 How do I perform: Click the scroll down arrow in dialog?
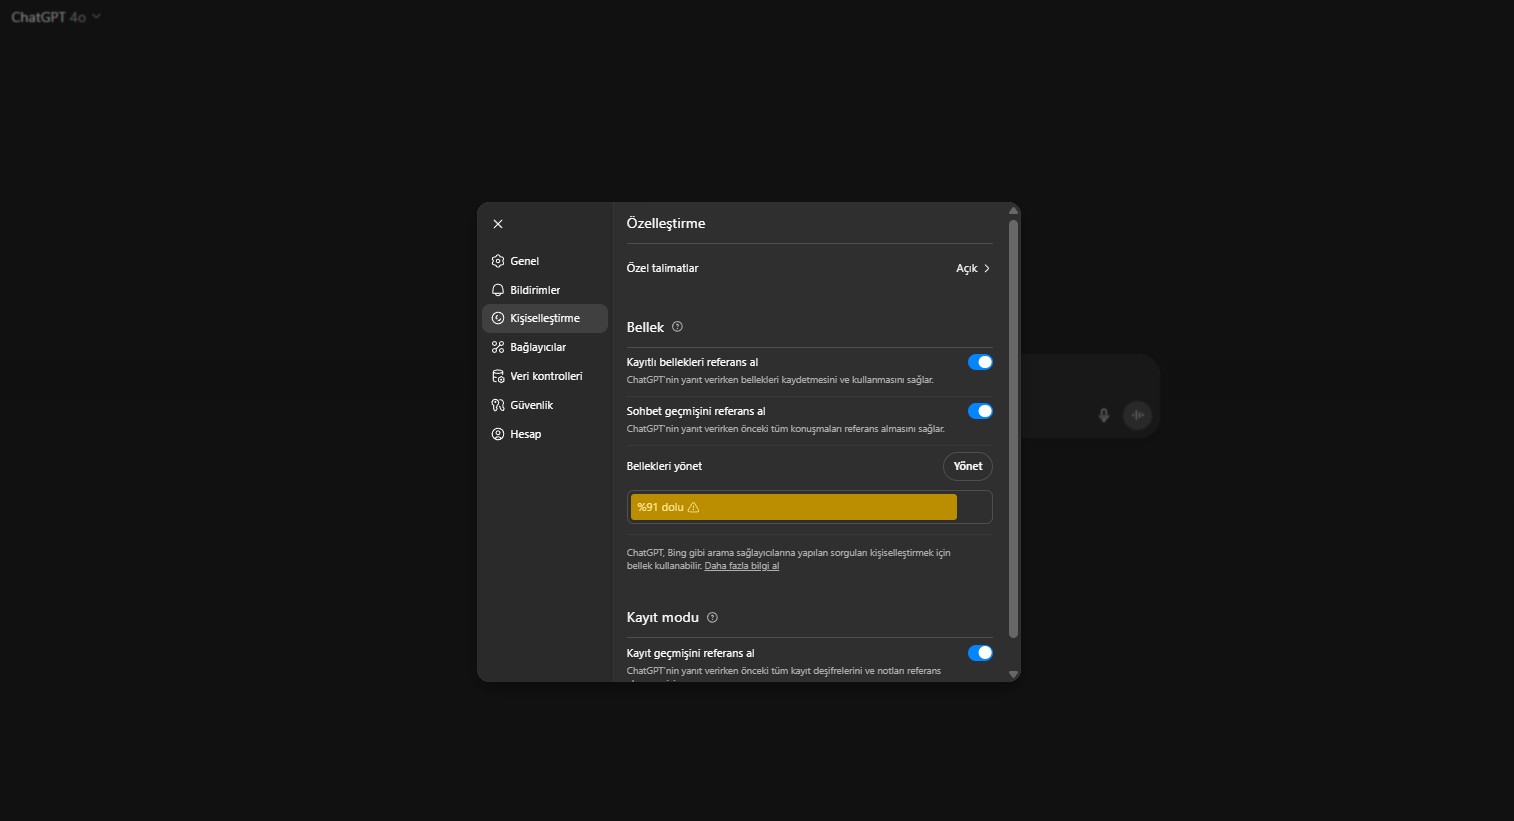coord(1013,675)
